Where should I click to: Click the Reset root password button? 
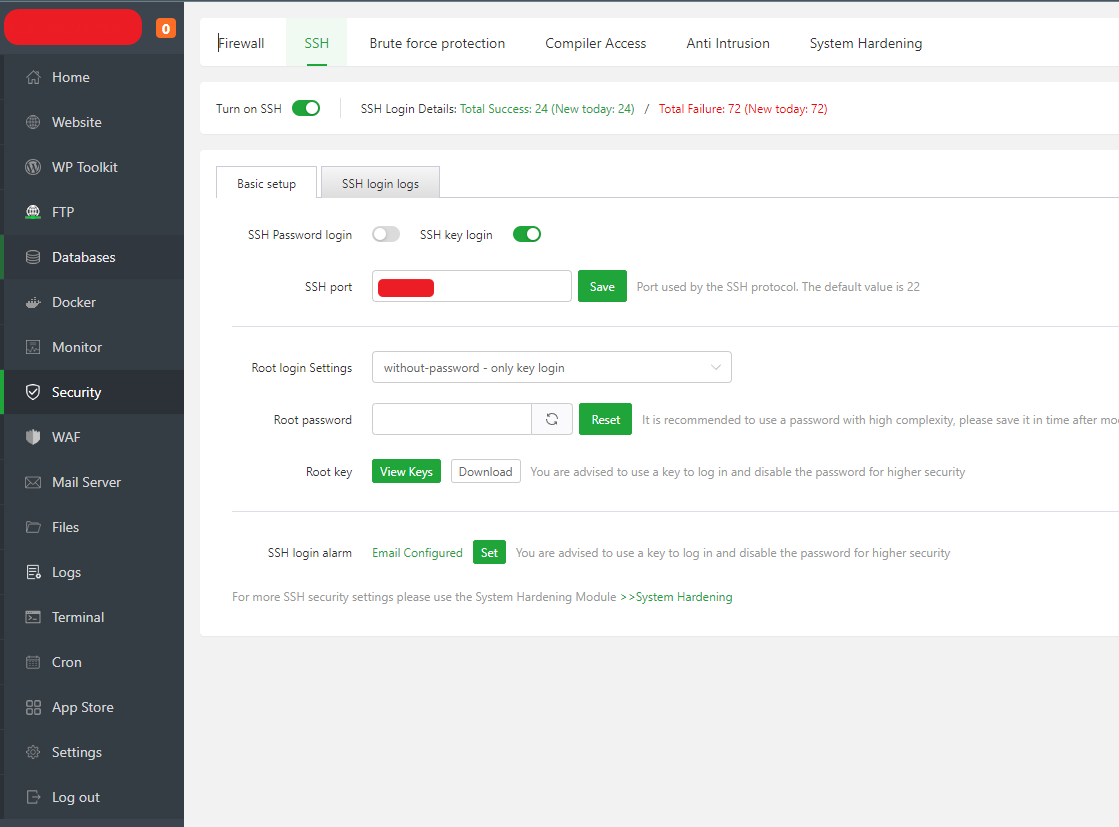[605, 420]
